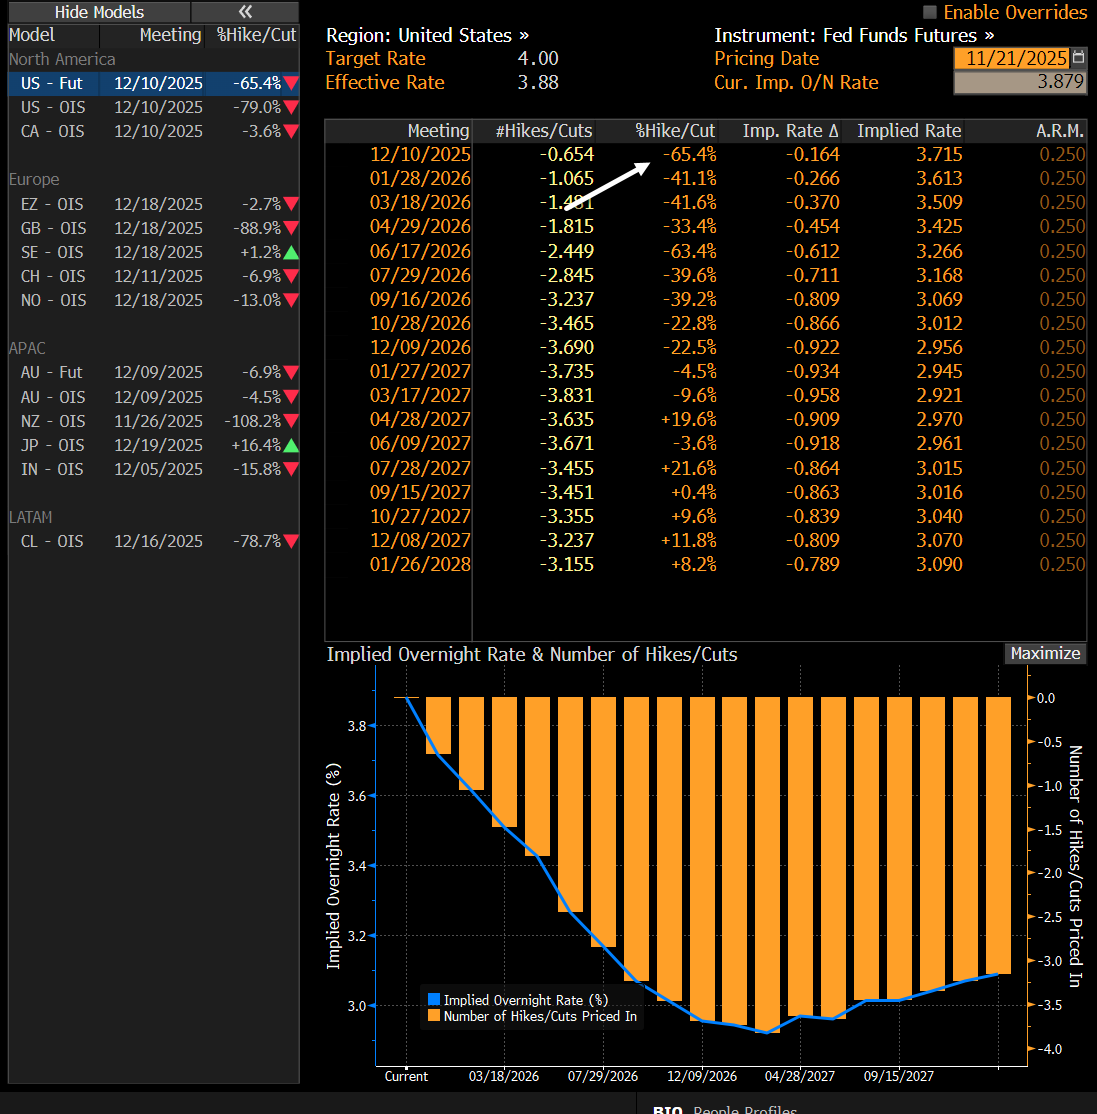Click the blue Implied Overnight Rate legend swatch
The image size is (1097, 1114).
435,998
